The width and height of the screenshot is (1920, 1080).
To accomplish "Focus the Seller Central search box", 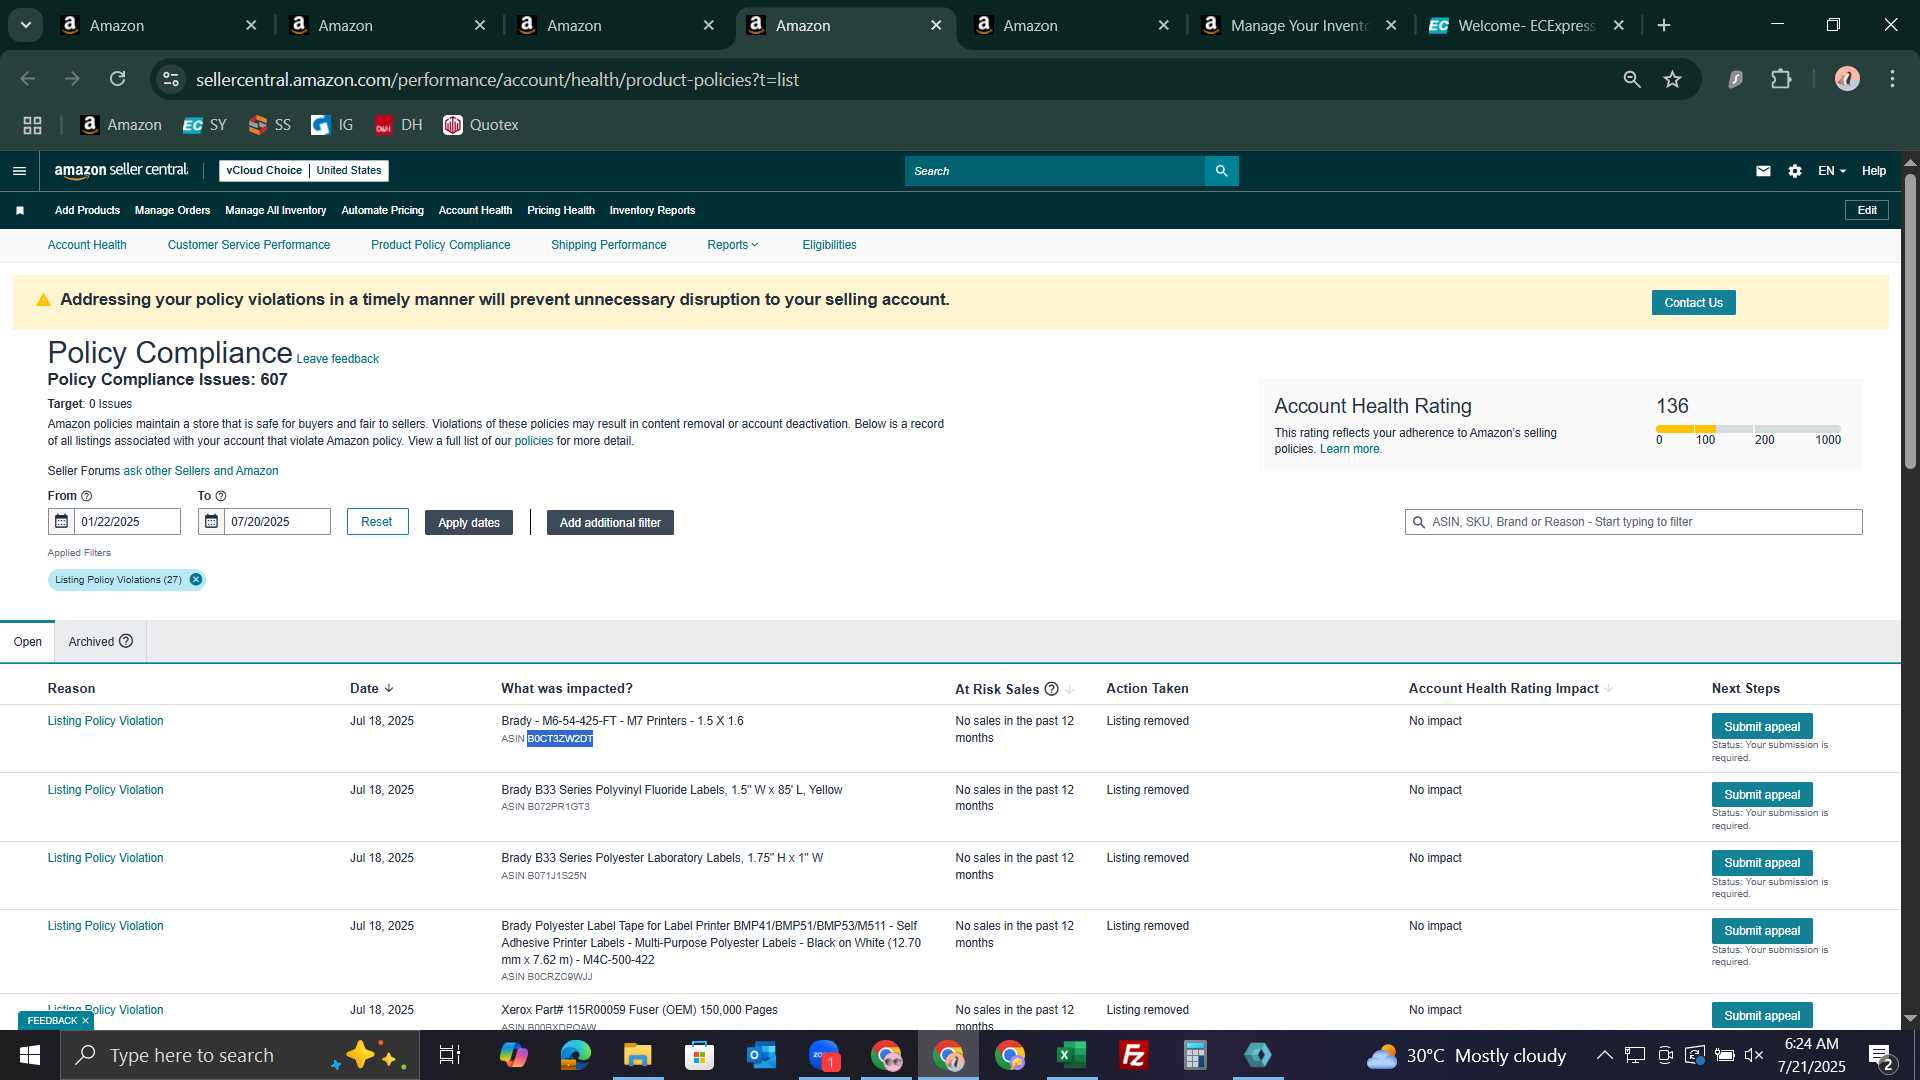I will 1054,171.
